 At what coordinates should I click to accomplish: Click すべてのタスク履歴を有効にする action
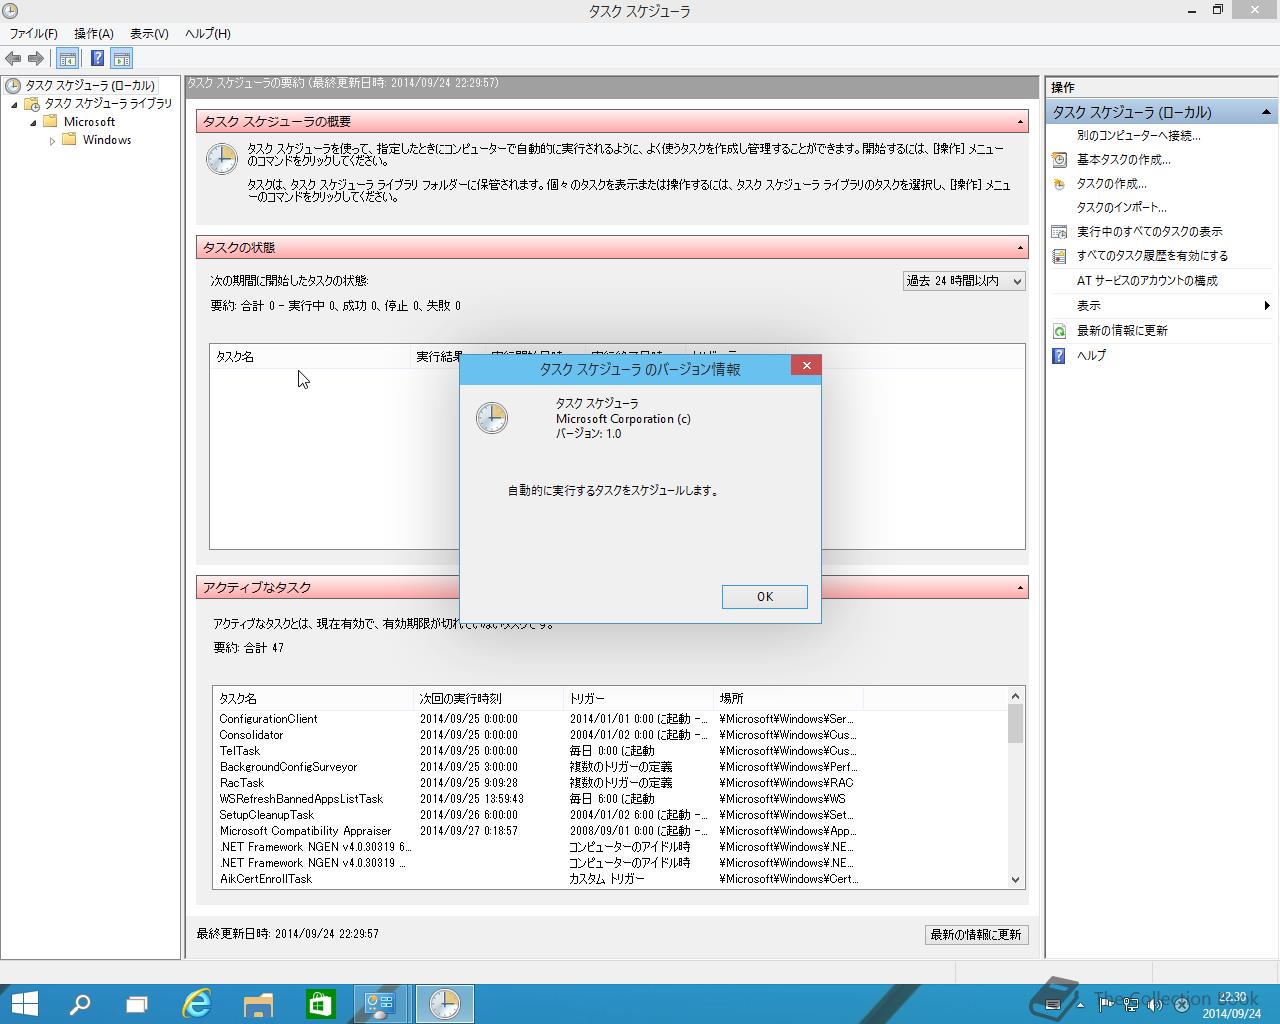1152,256
